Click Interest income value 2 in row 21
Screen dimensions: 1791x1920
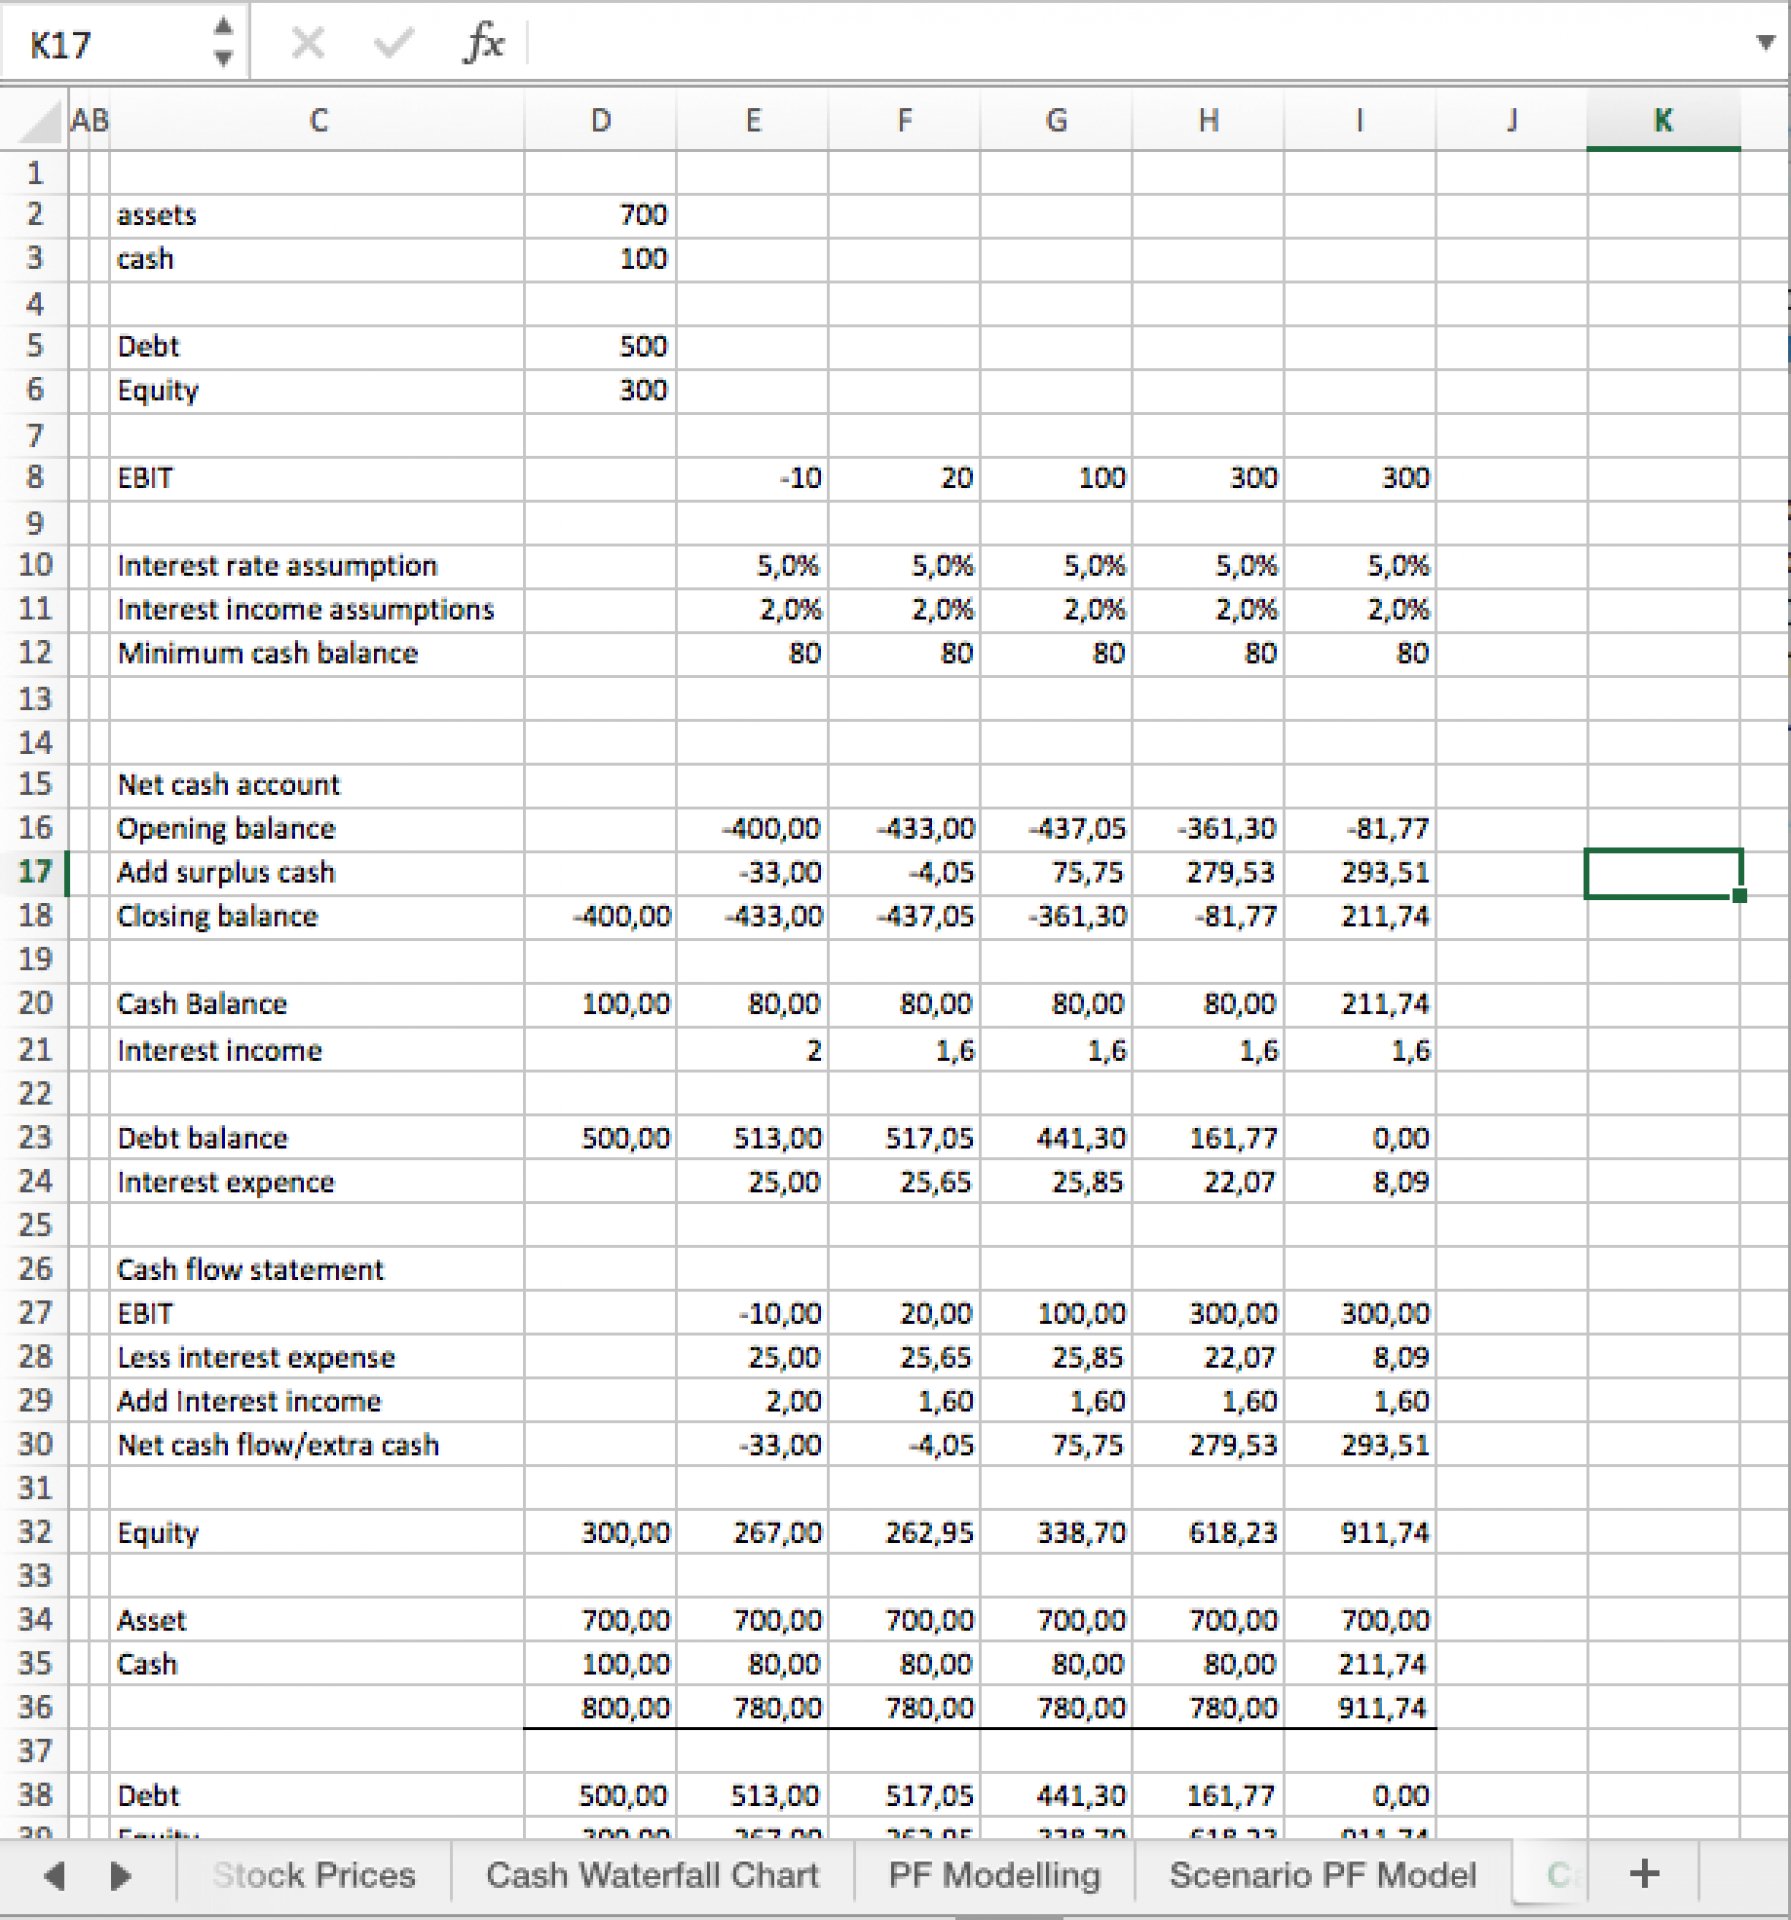[x=753, y=1051]
